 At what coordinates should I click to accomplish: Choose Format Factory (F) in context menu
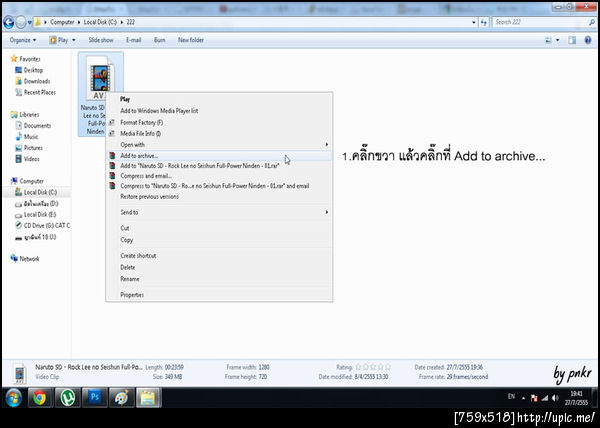[x=219, y=122]
